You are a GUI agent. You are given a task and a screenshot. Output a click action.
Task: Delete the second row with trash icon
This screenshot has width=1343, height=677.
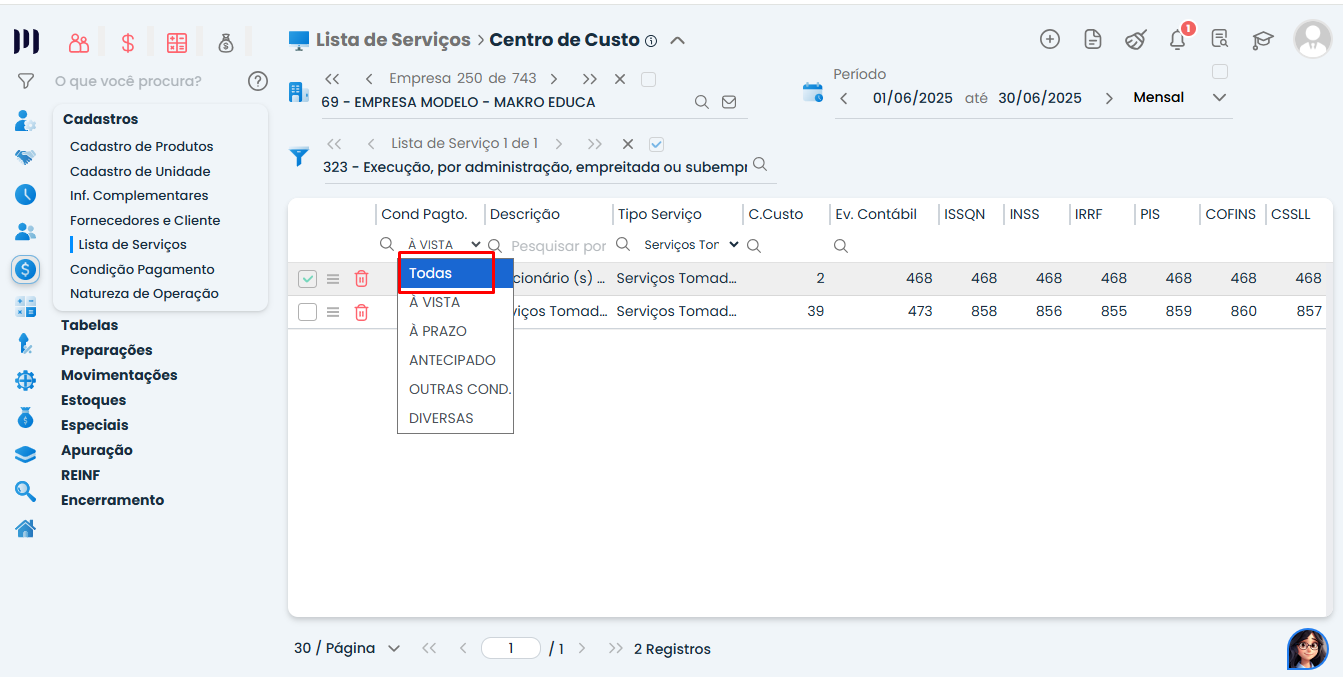pyautogui.click(x=362, y=312)
